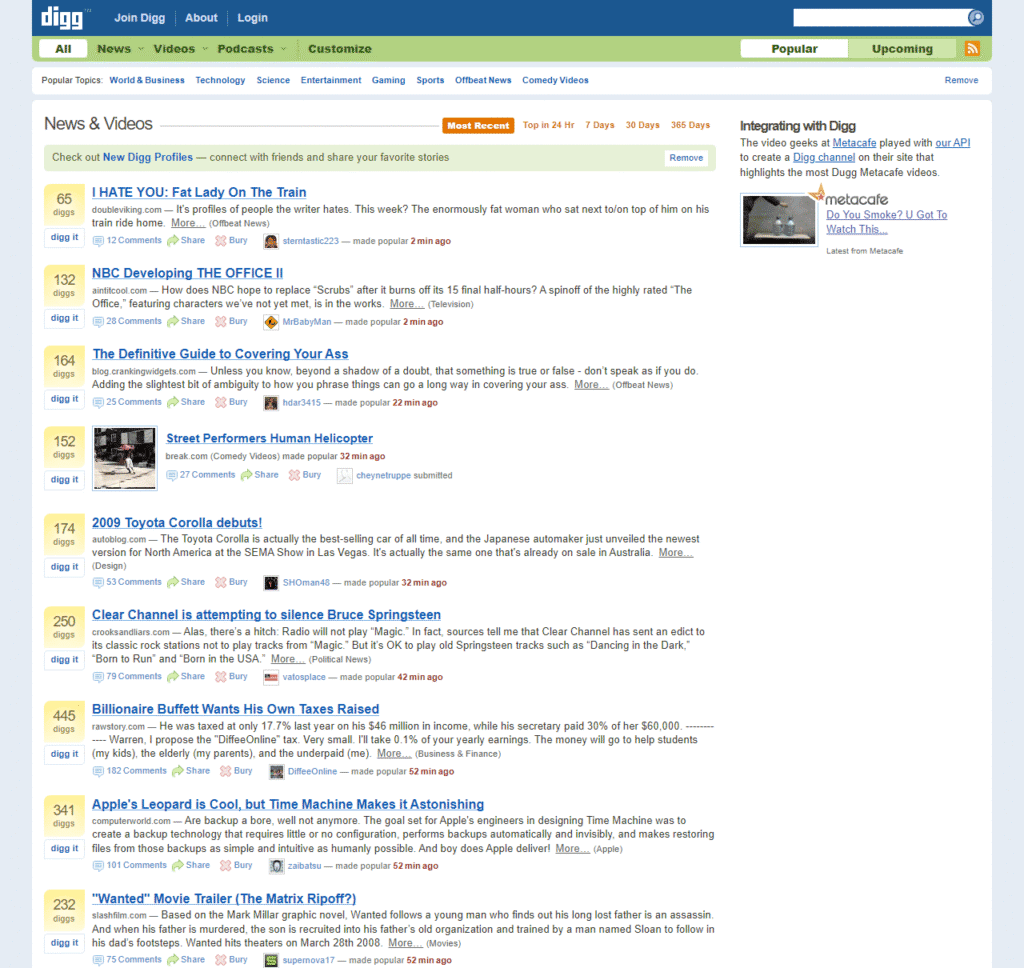Open comments icon for Billionaire Buffett story
The width and height of the screenshot is (1024, 968).
[98, 771]
